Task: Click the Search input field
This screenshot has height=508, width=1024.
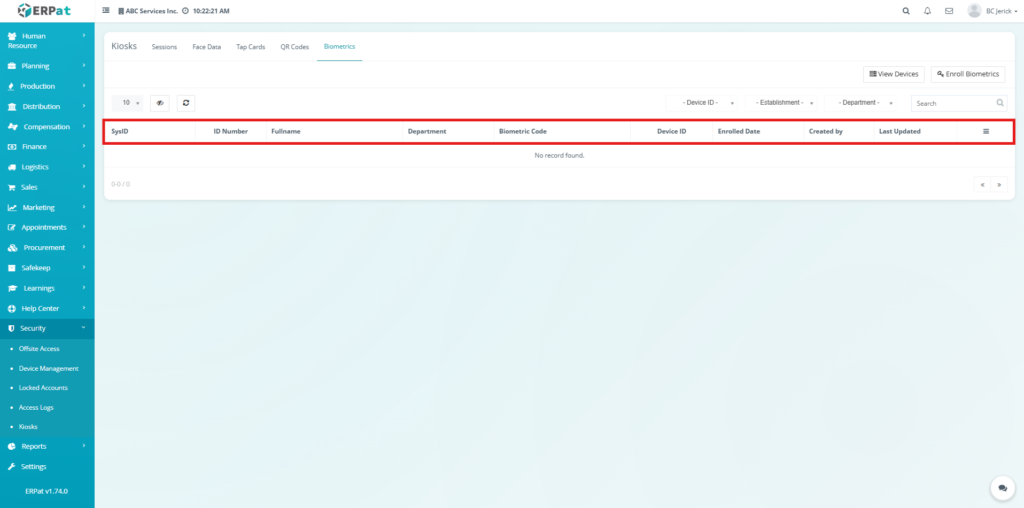Action: (953, 103)
